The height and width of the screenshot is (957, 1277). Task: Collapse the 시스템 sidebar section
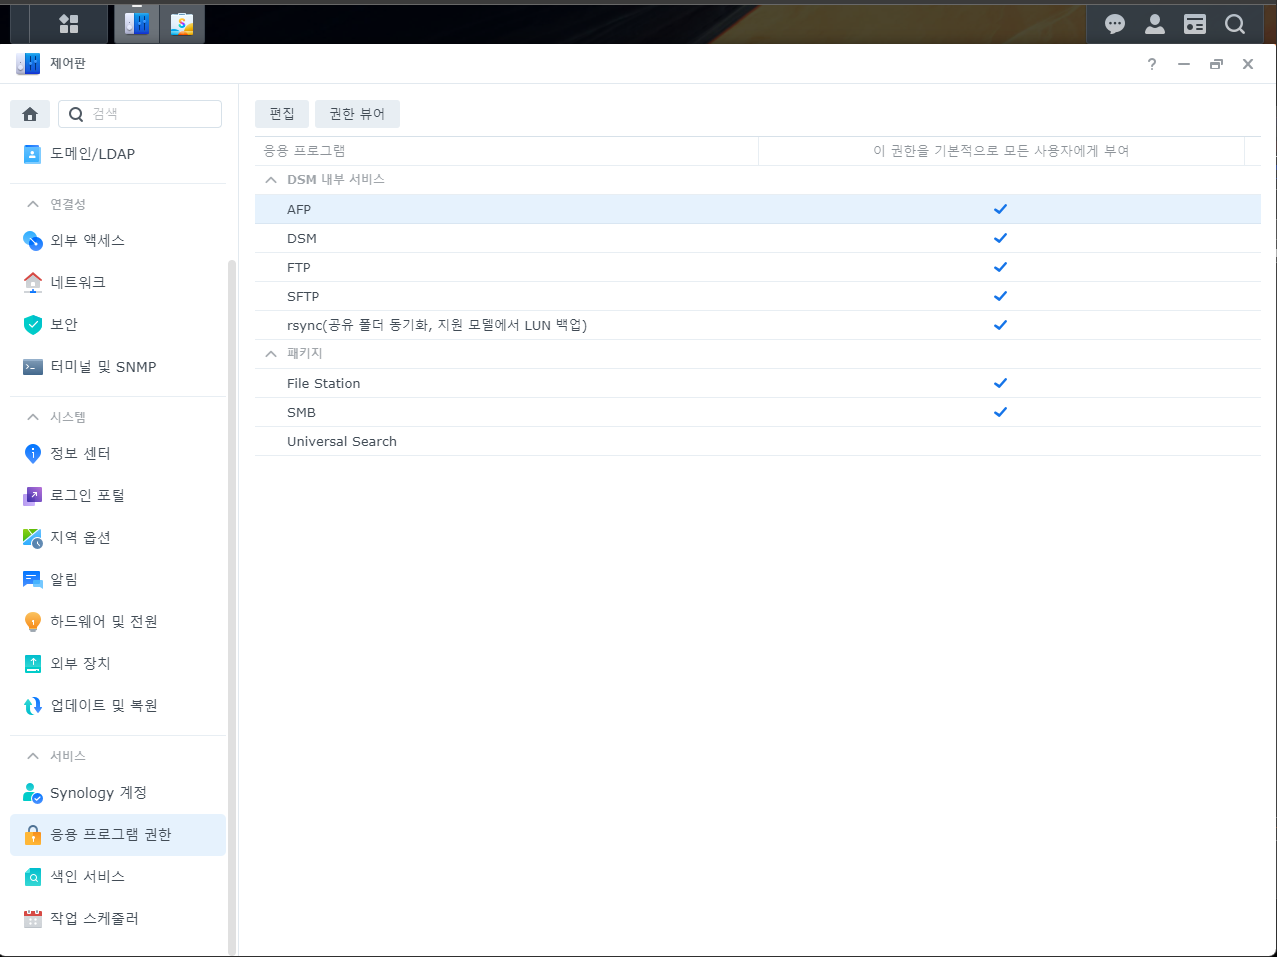(x=33, y=417)
